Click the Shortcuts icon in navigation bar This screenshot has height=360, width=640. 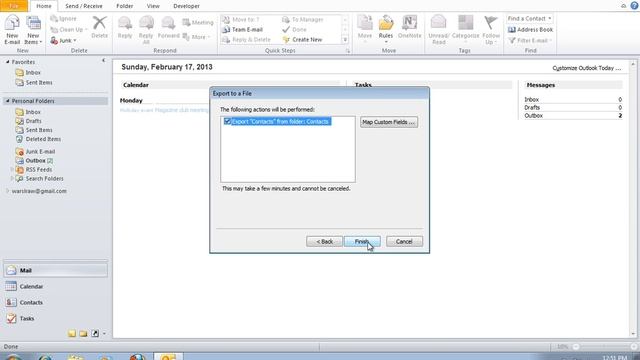[95, 333]
